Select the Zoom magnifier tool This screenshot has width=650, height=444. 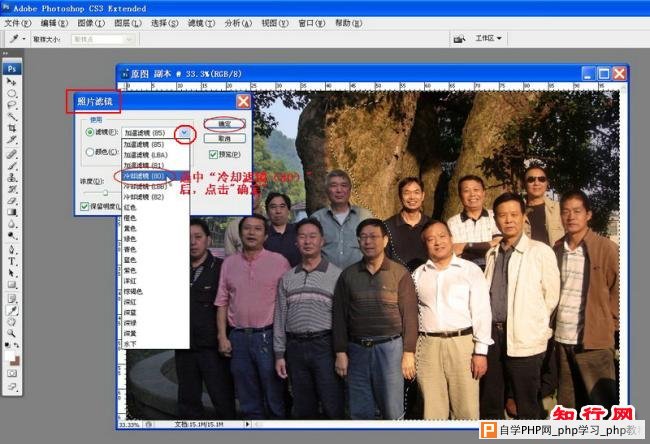[x=12, y=322]
